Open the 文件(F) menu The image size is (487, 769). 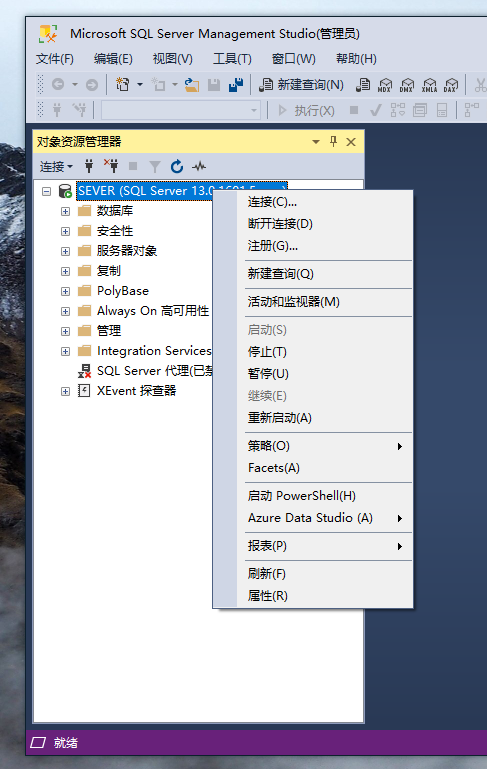pyautogui.click(x=54, y=59)
